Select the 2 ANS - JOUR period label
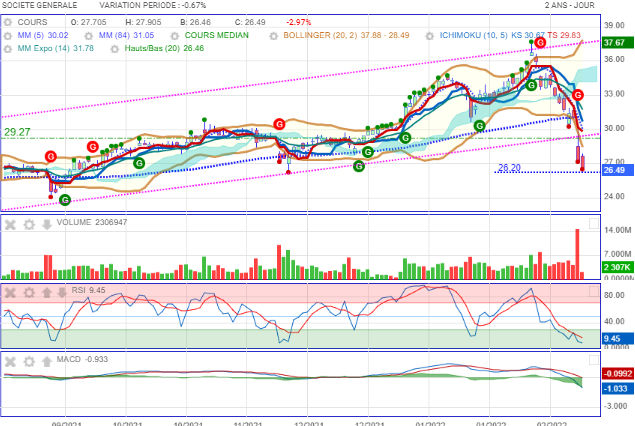635x426 pixels. click(x=569, y=5)
